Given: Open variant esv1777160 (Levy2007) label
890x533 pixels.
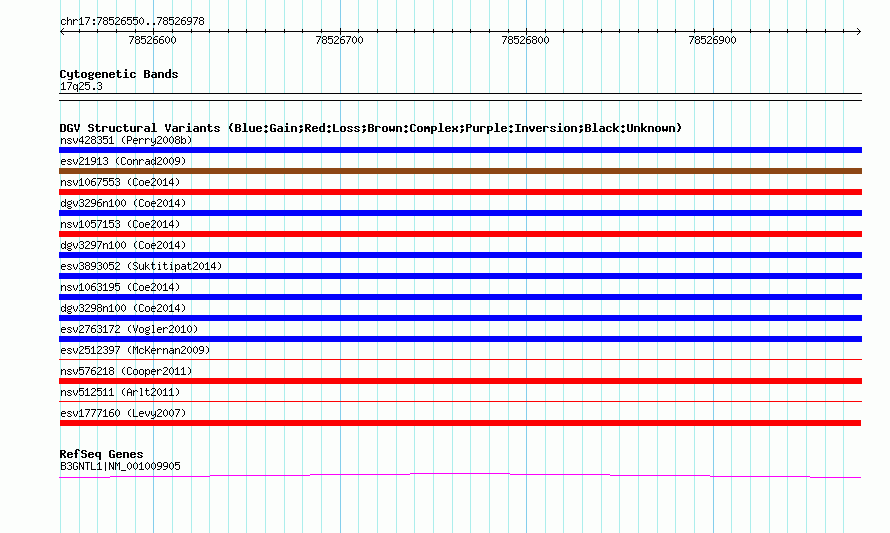Looking at the screenshot, I should (123, 413).
